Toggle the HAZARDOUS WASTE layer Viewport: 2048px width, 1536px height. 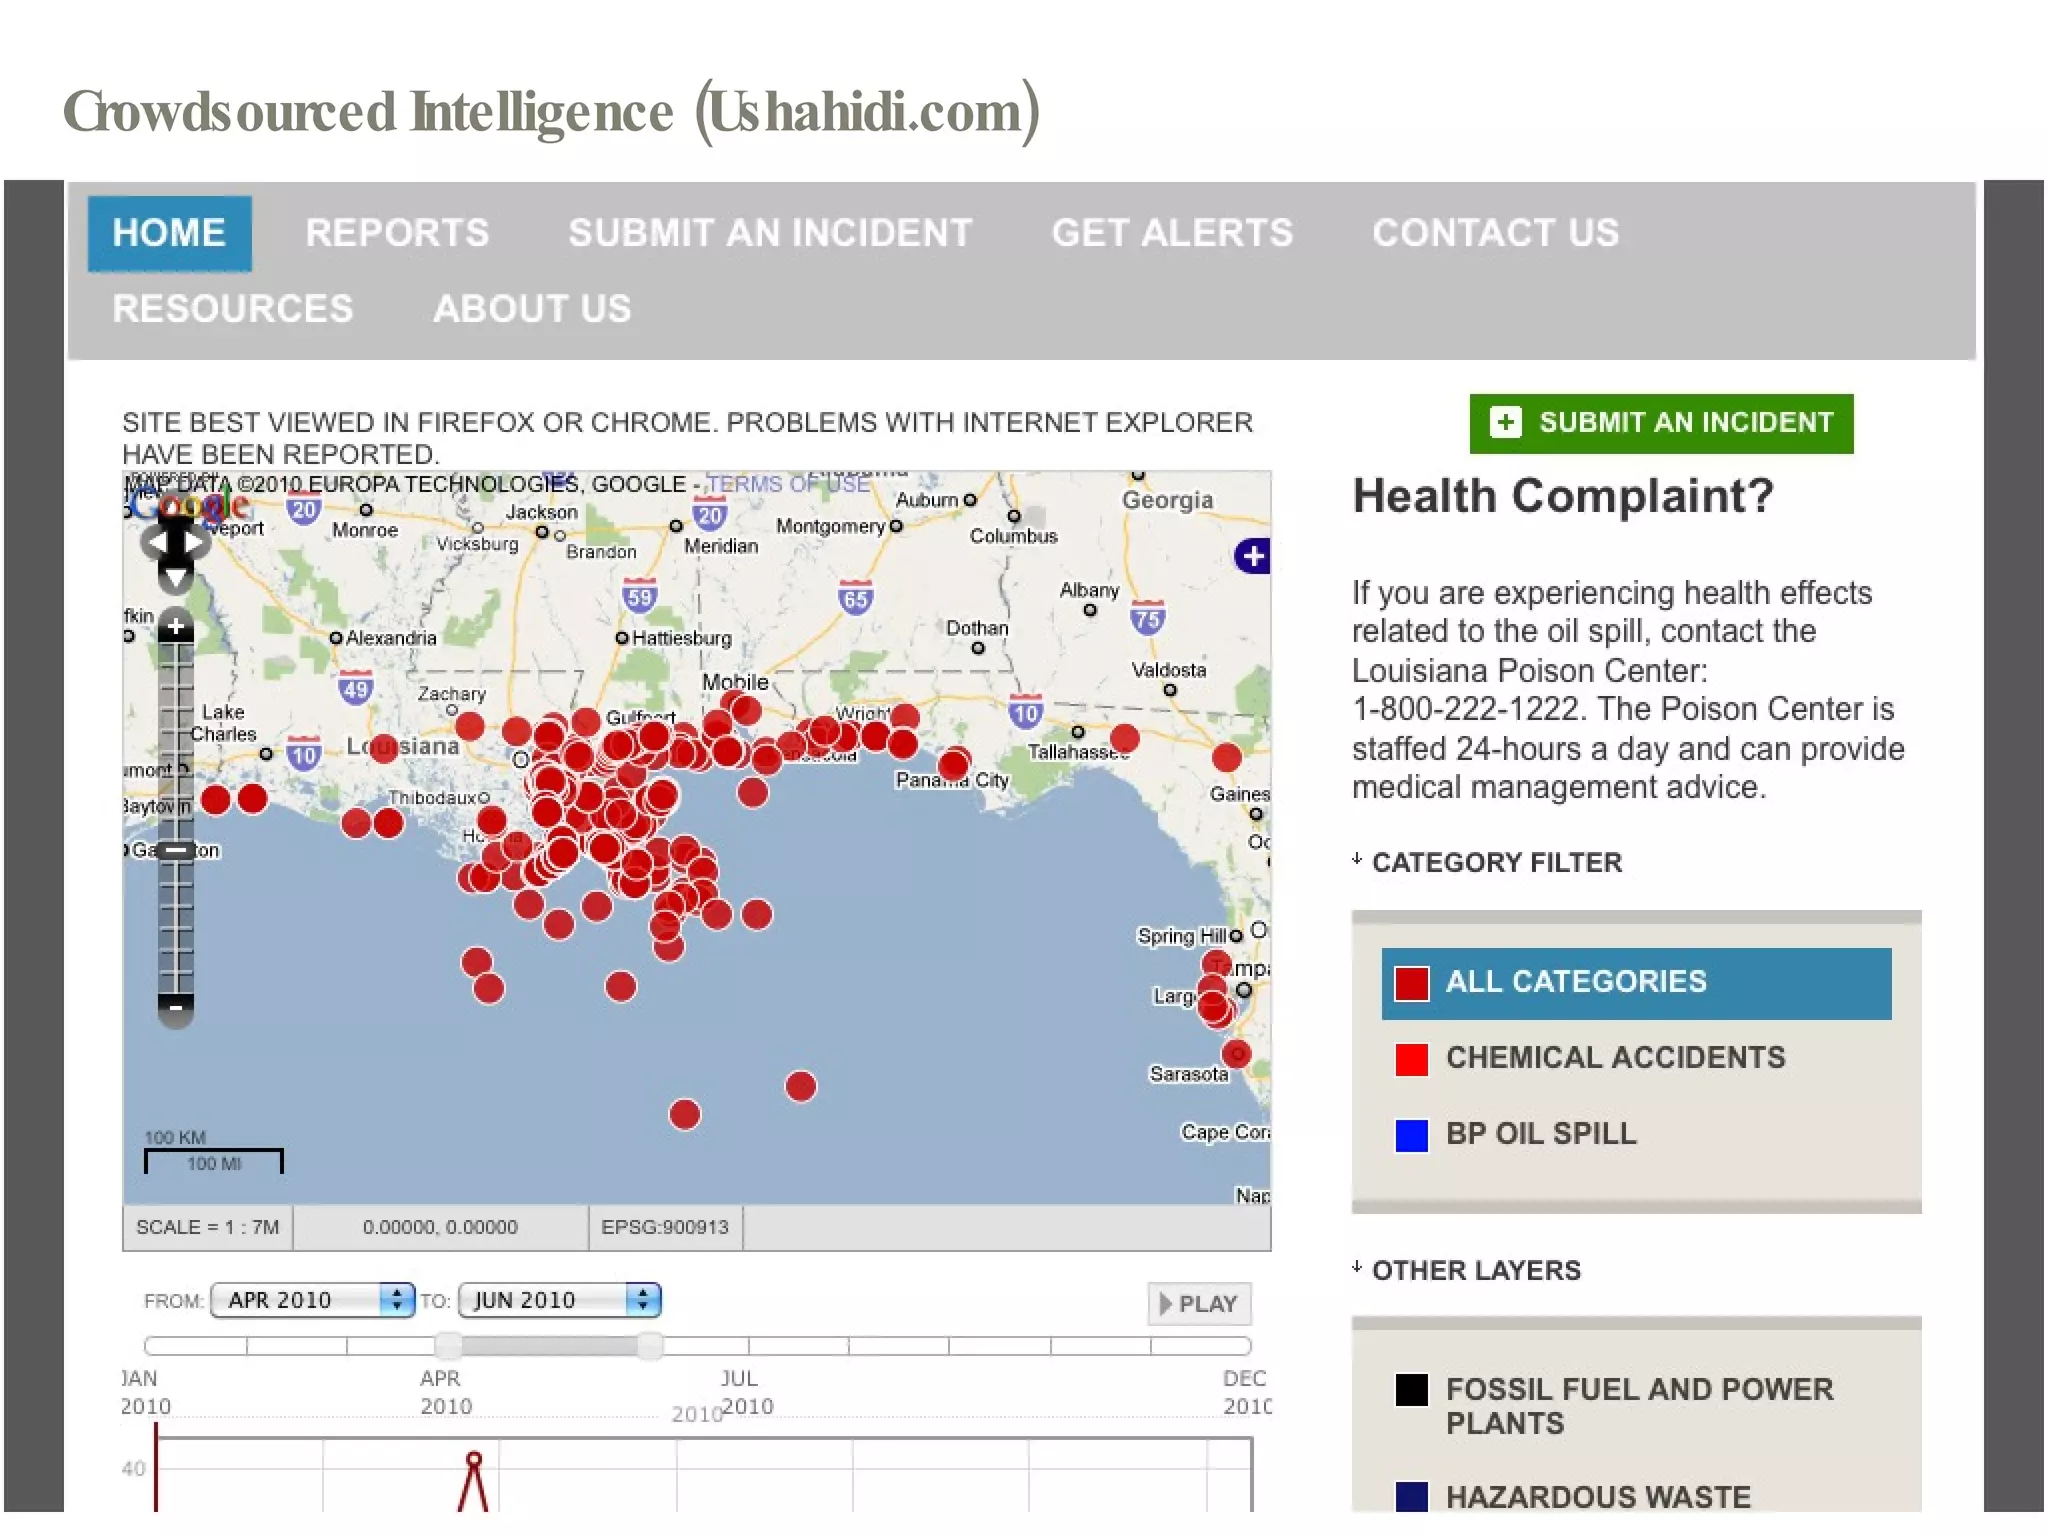[1573, 1497]
